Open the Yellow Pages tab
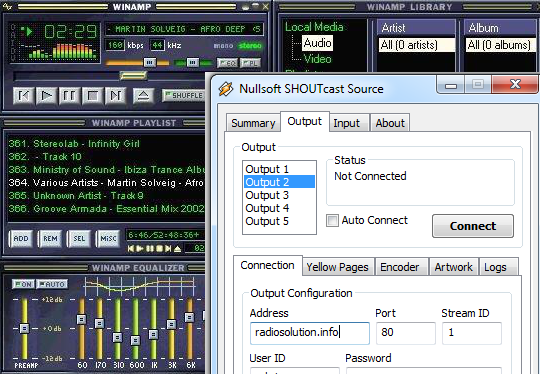Viewport: 540px width, 374px height. [x=338, y=267]
